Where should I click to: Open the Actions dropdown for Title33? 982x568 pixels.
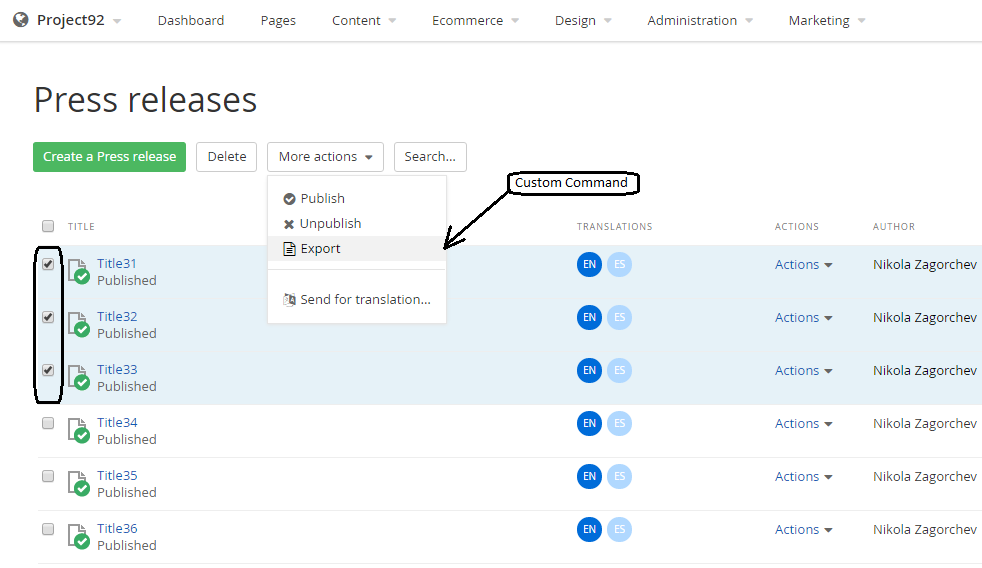point(804,371)
